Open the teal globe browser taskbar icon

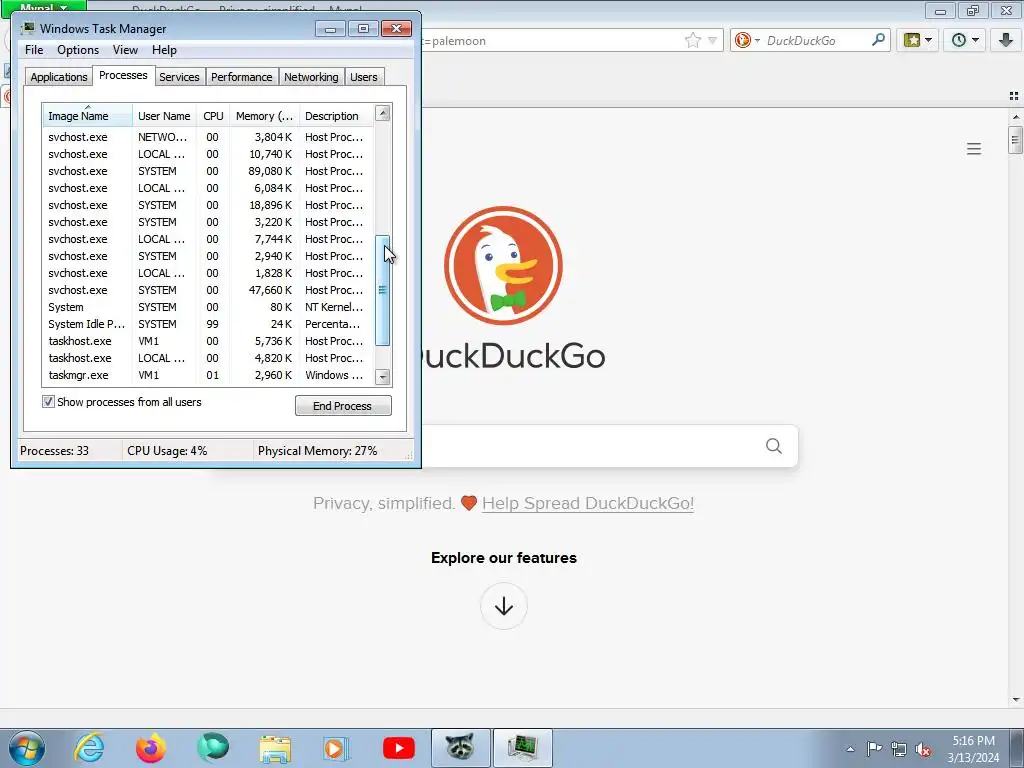coord(213,748)
